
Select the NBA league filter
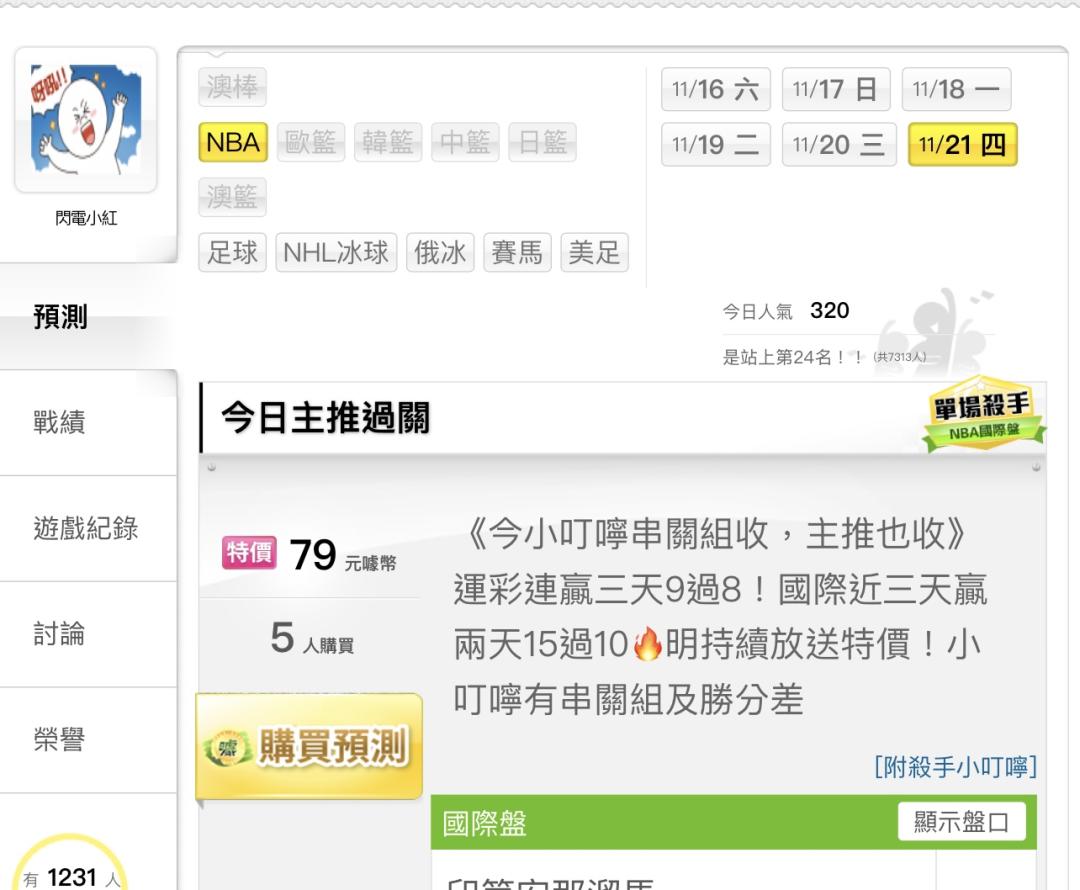pyautogui.click(x=233, y=143)
